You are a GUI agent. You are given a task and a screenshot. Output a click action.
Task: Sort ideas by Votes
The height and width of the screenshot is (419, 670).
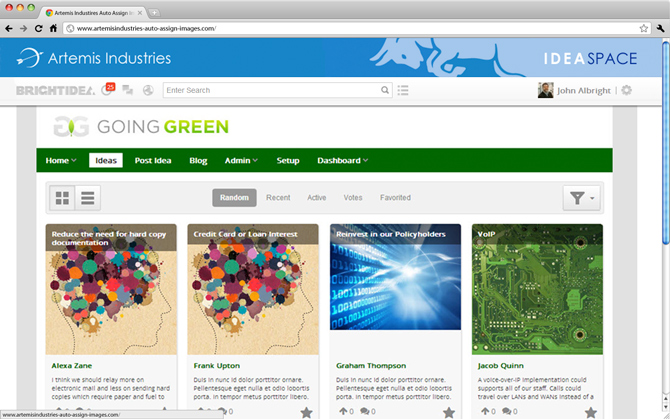pos(353,198)
